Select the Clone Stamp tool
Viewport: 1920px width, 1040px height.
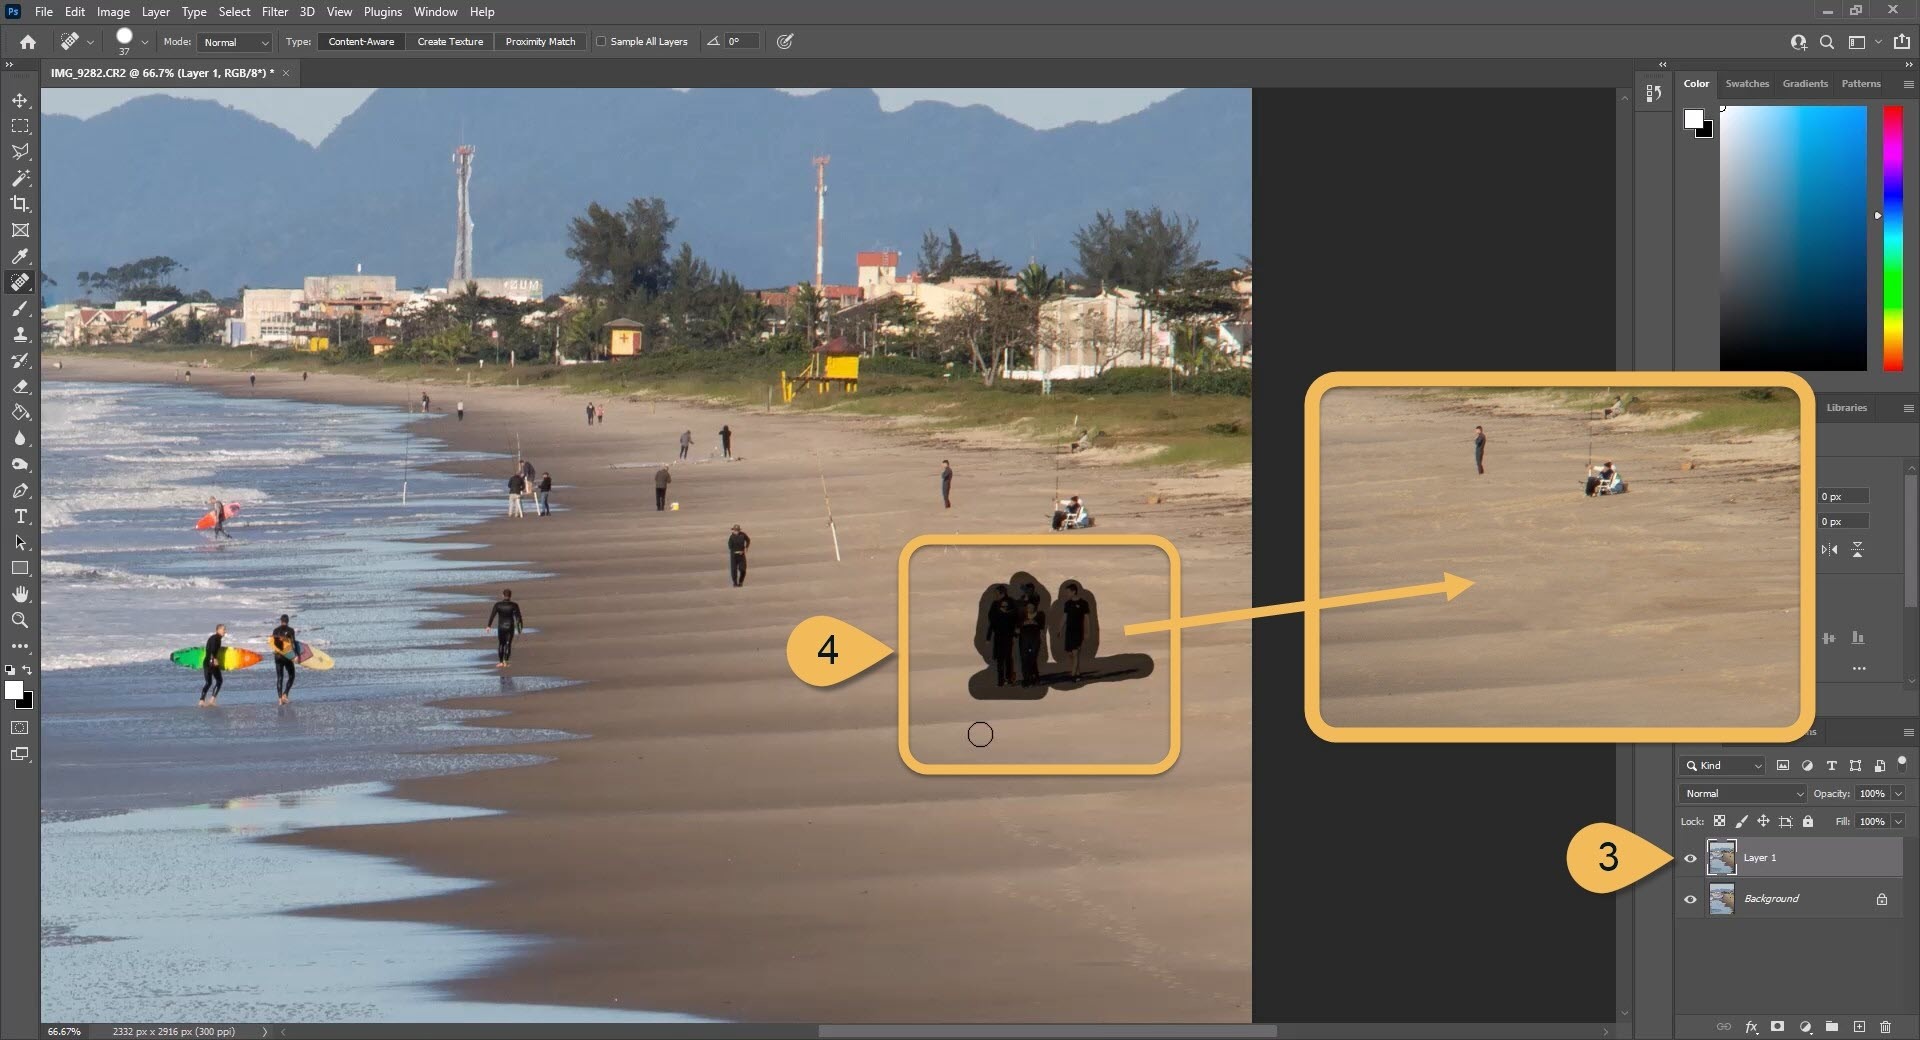[x=20, y=335]
